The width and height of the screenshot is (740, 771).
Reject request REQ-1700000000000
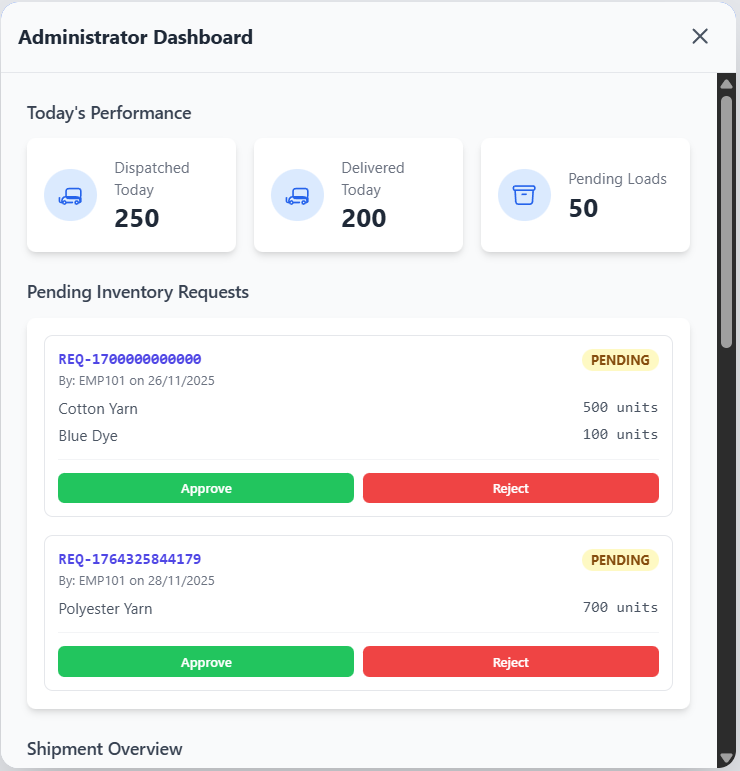click(x=510, y=488)
